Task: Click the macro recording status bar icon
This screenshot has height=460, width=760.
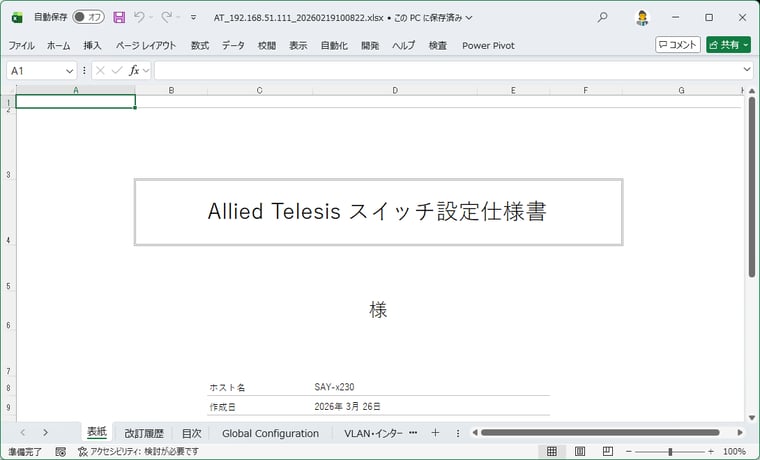Action: tap(61, 452)
